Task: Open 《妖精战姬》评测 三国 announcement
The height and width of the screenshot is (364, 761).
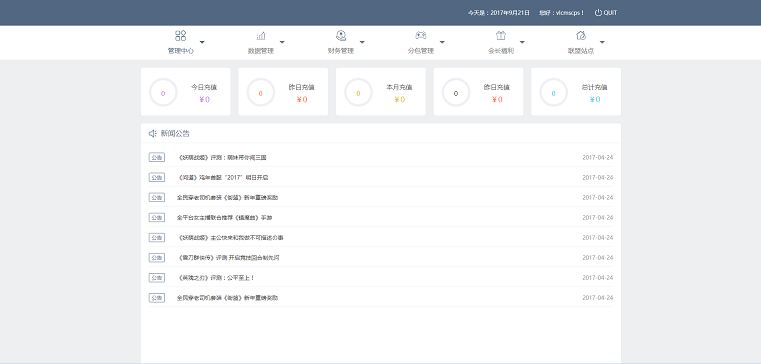Action: tap(222, 158)
